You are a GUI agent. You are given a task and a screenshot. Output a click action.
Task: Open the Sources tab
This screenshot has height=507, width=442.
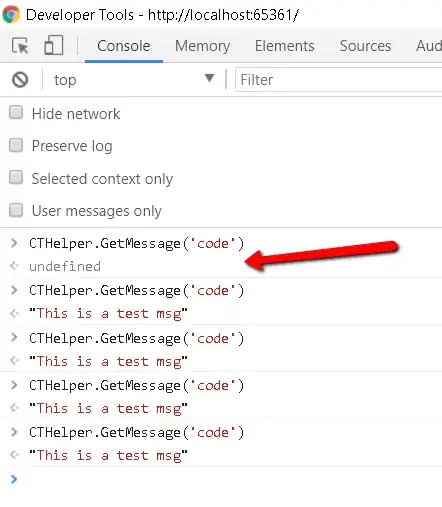365,46
